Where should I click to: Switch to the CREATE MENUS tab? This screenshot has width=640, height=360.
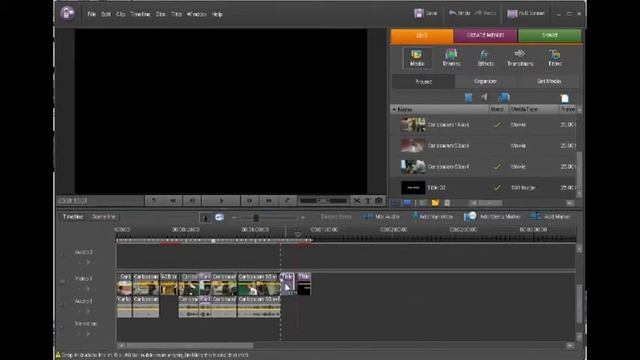(x=485, y=36)
